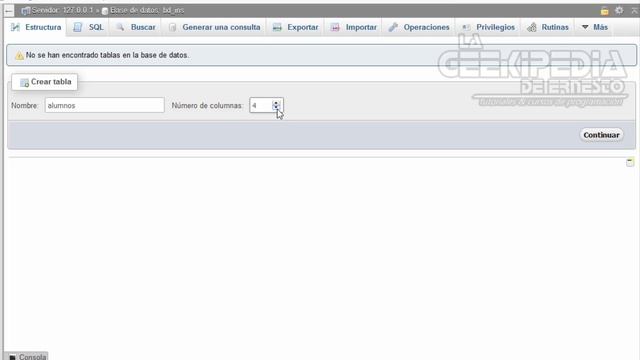Expand the Más dropdown menu
Viewport: 640px width, 360px height.
coord(594,27)
